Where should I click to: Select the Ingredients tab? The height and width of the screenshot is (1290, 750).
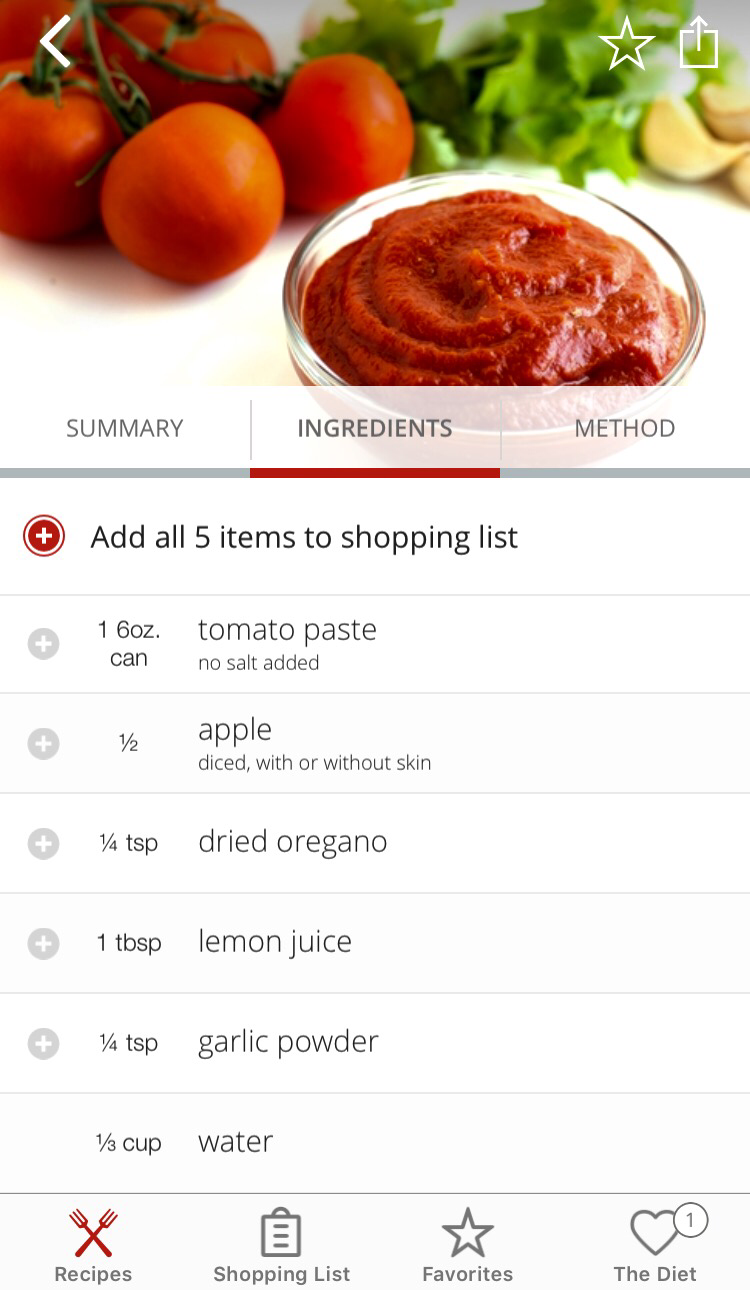click(375, 429)
